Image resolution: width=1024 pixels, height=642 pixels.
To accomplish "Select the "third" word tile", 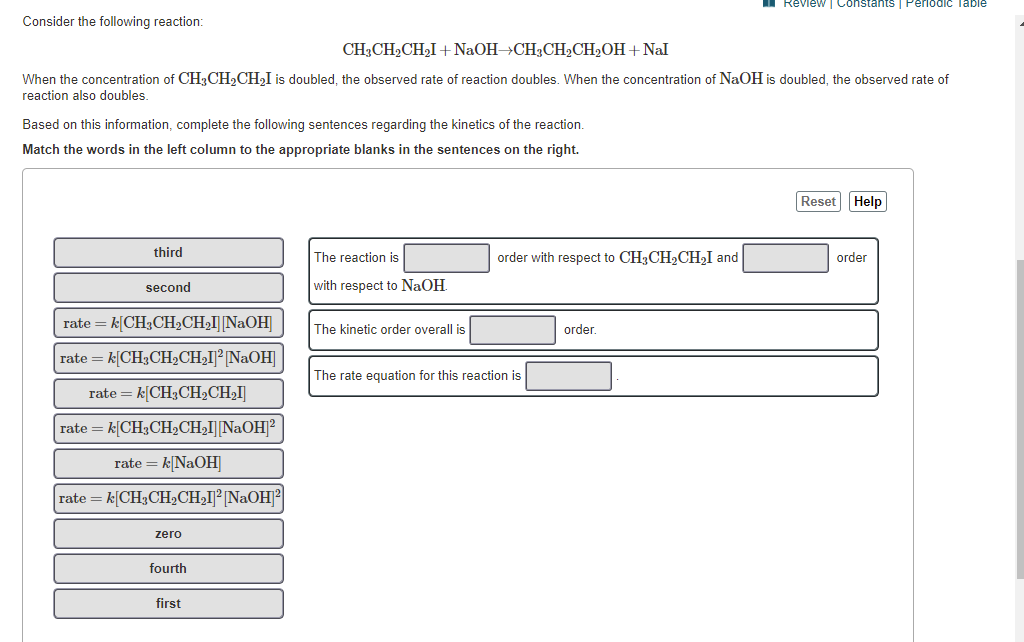I will pyautogui.click(x=168, y=252).
